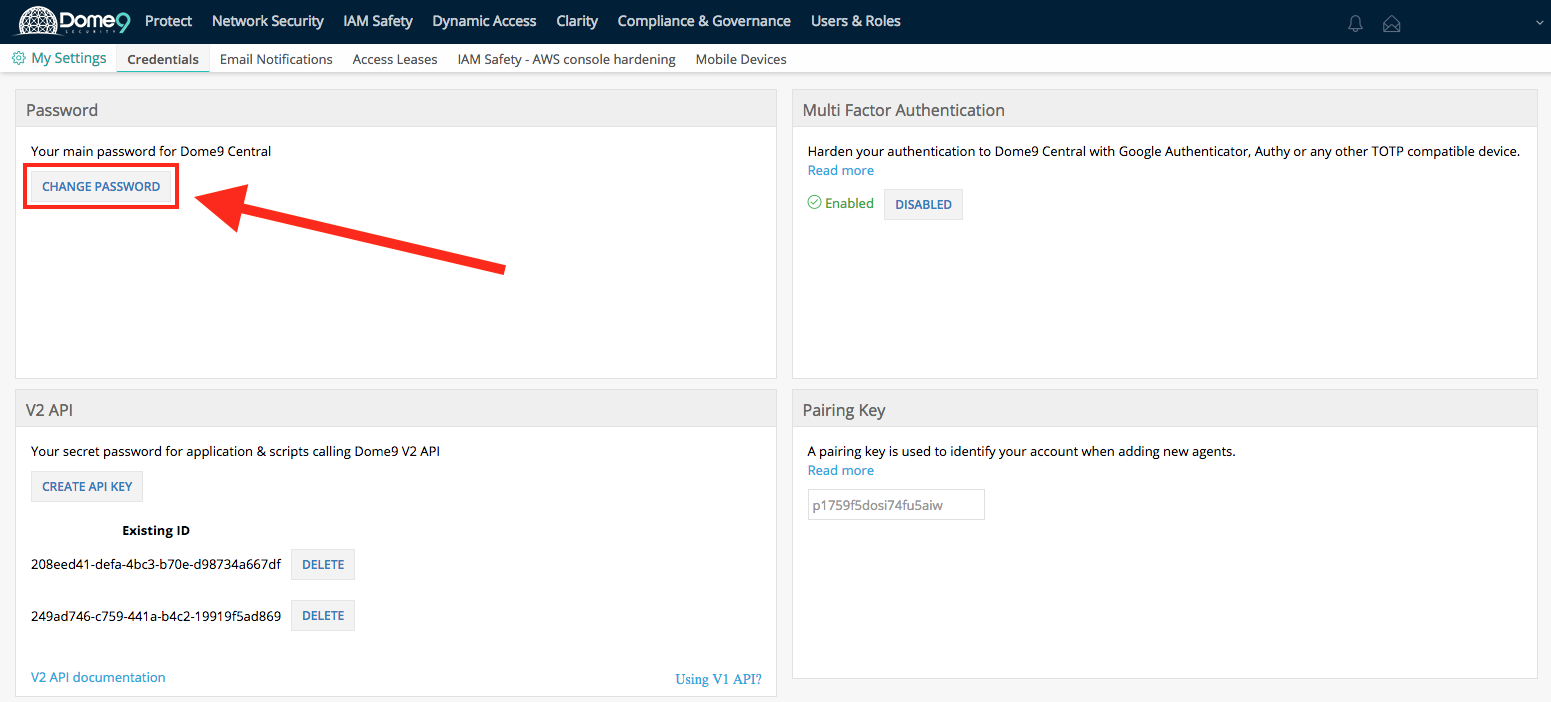Click the My Settings title text

69,58
